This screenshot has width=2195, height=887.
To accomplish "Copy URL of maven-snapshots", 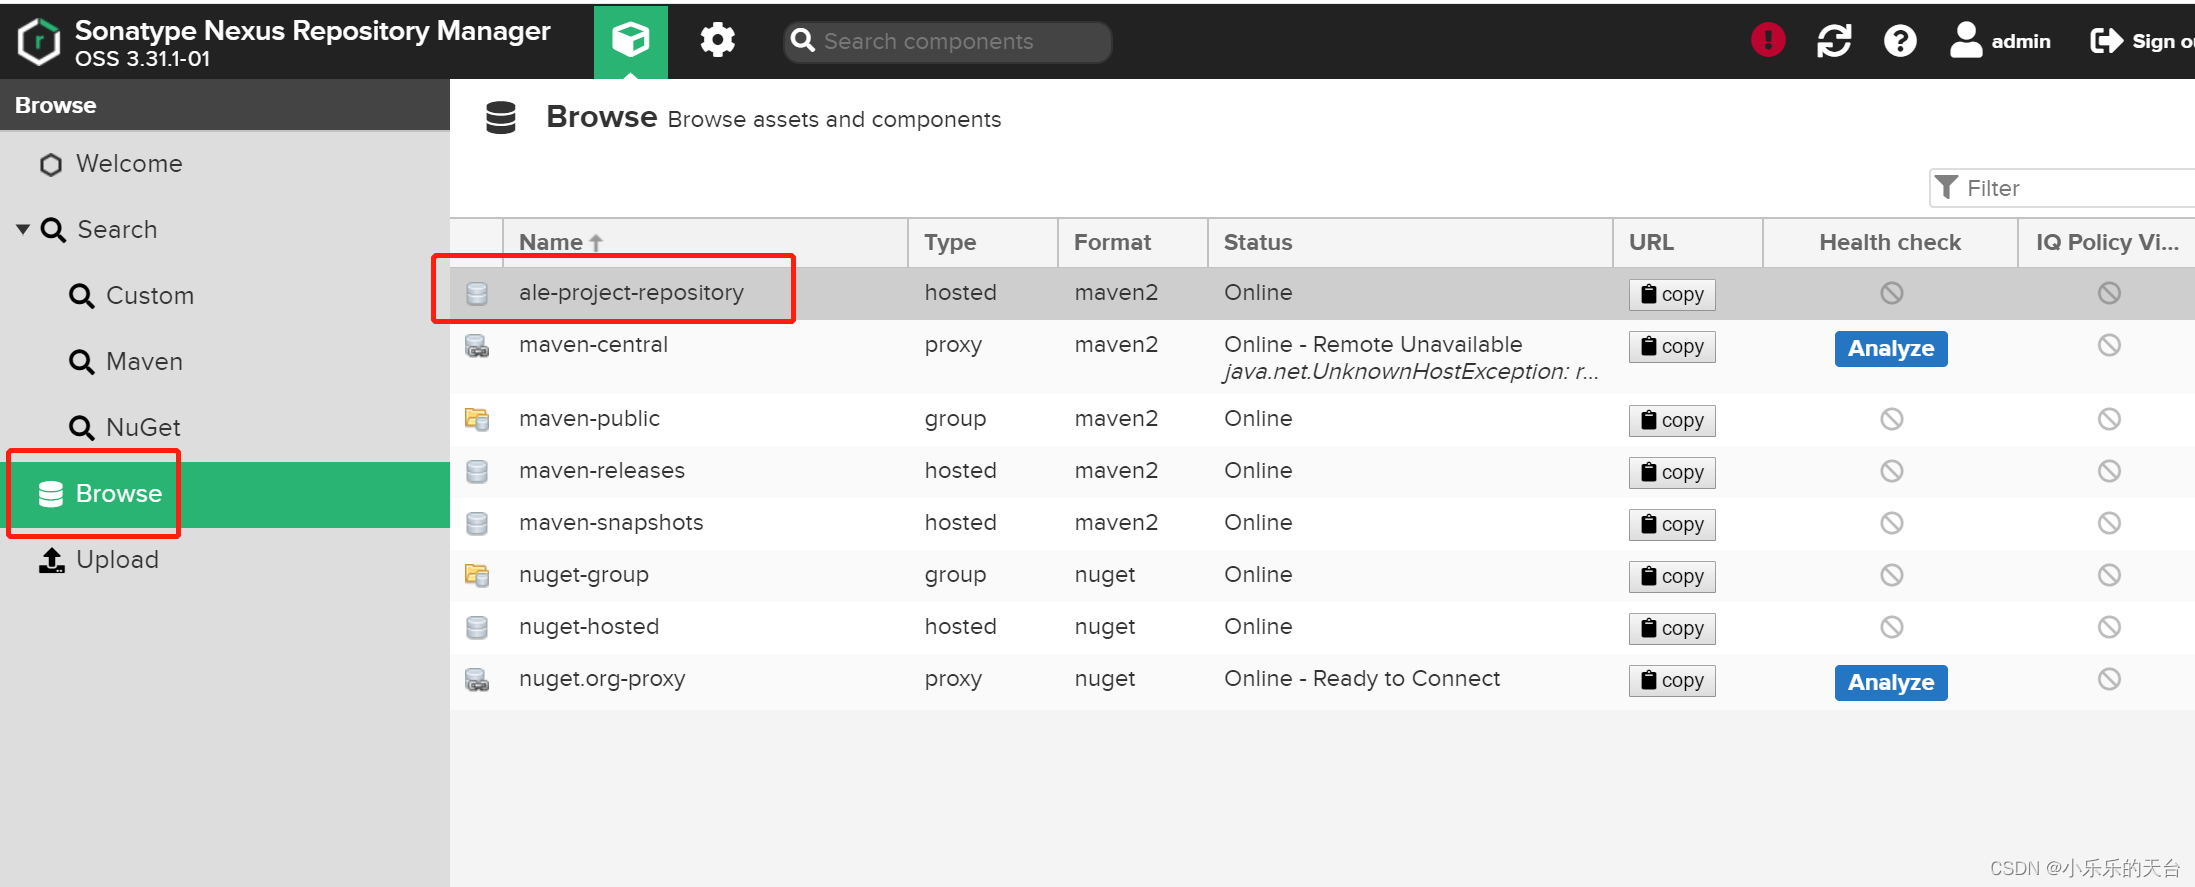I will click(x=1672, y=524).
